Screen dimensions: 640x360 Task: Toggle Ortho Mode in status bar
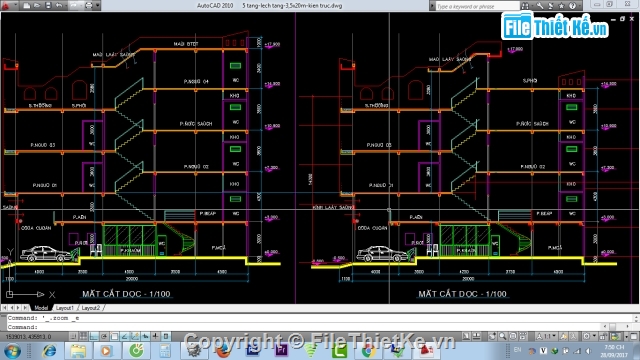tap(94, 336)
